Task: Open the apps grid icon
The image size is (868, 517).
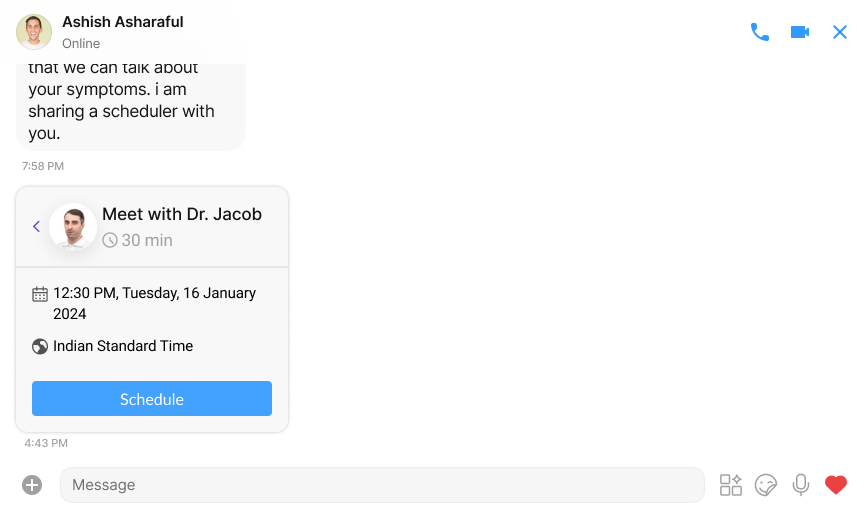Action: click(x=731, y=485)
